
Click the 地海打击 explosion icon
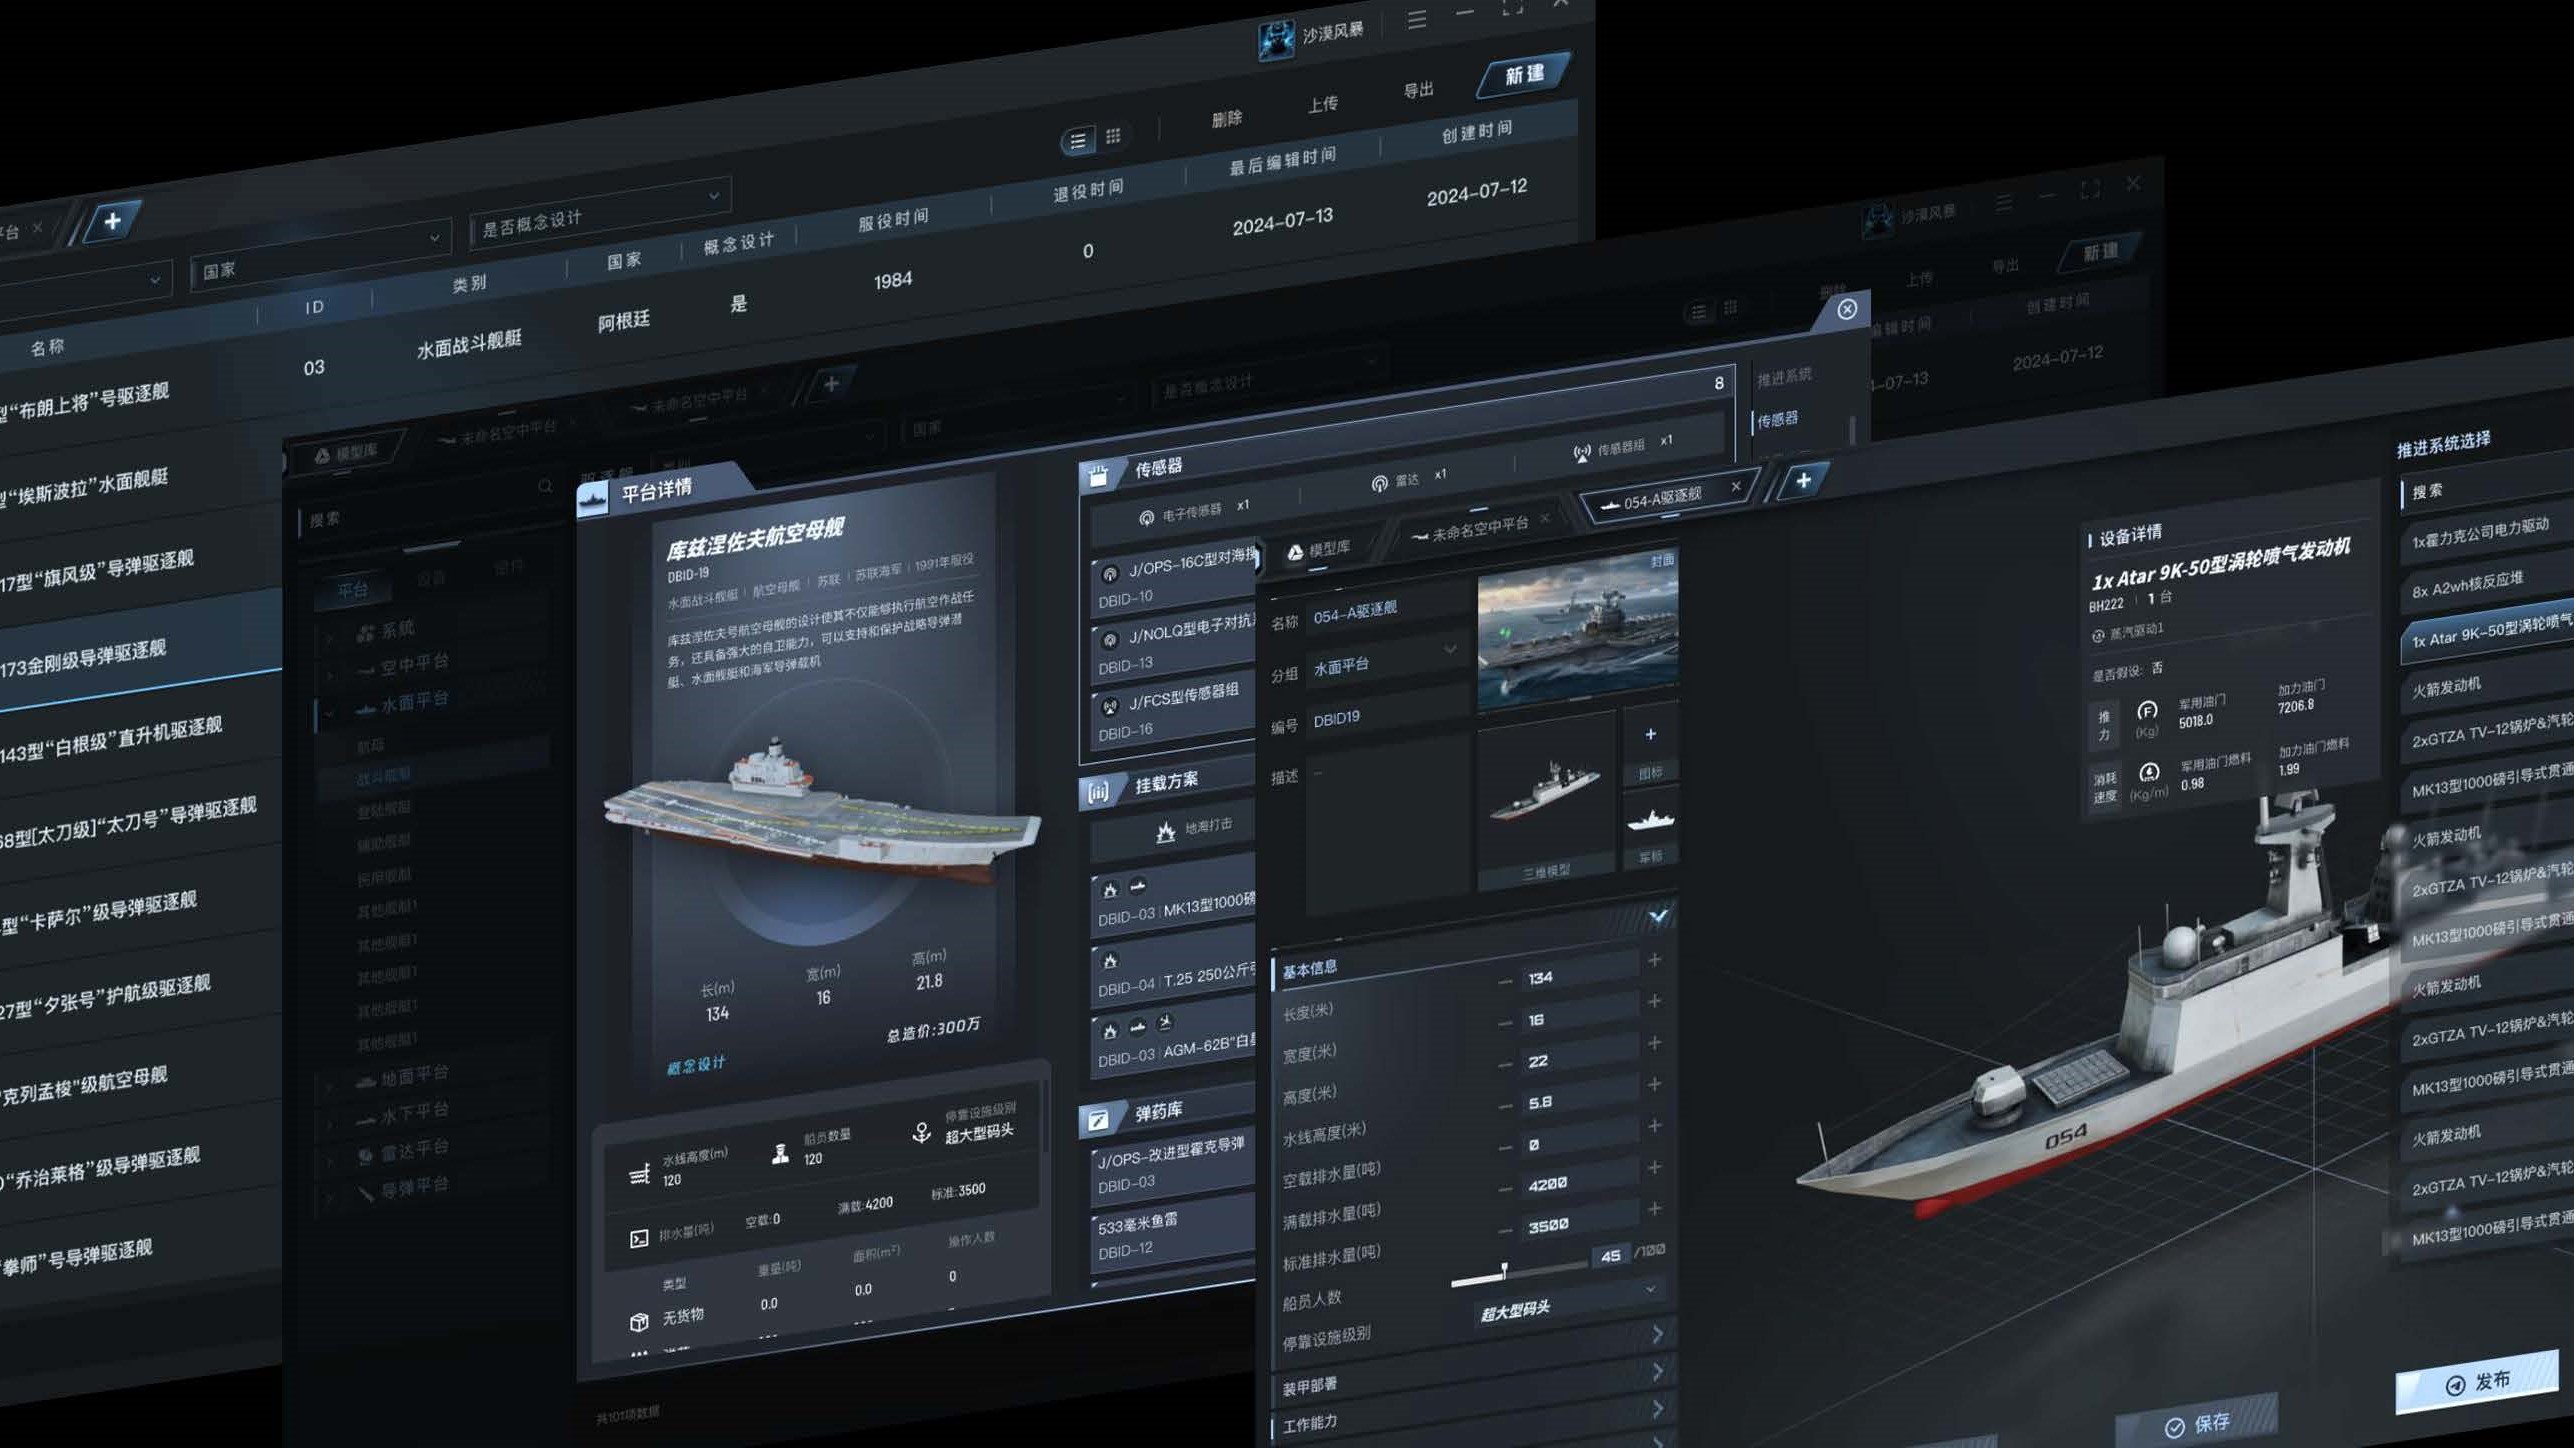click(1165, 832)
